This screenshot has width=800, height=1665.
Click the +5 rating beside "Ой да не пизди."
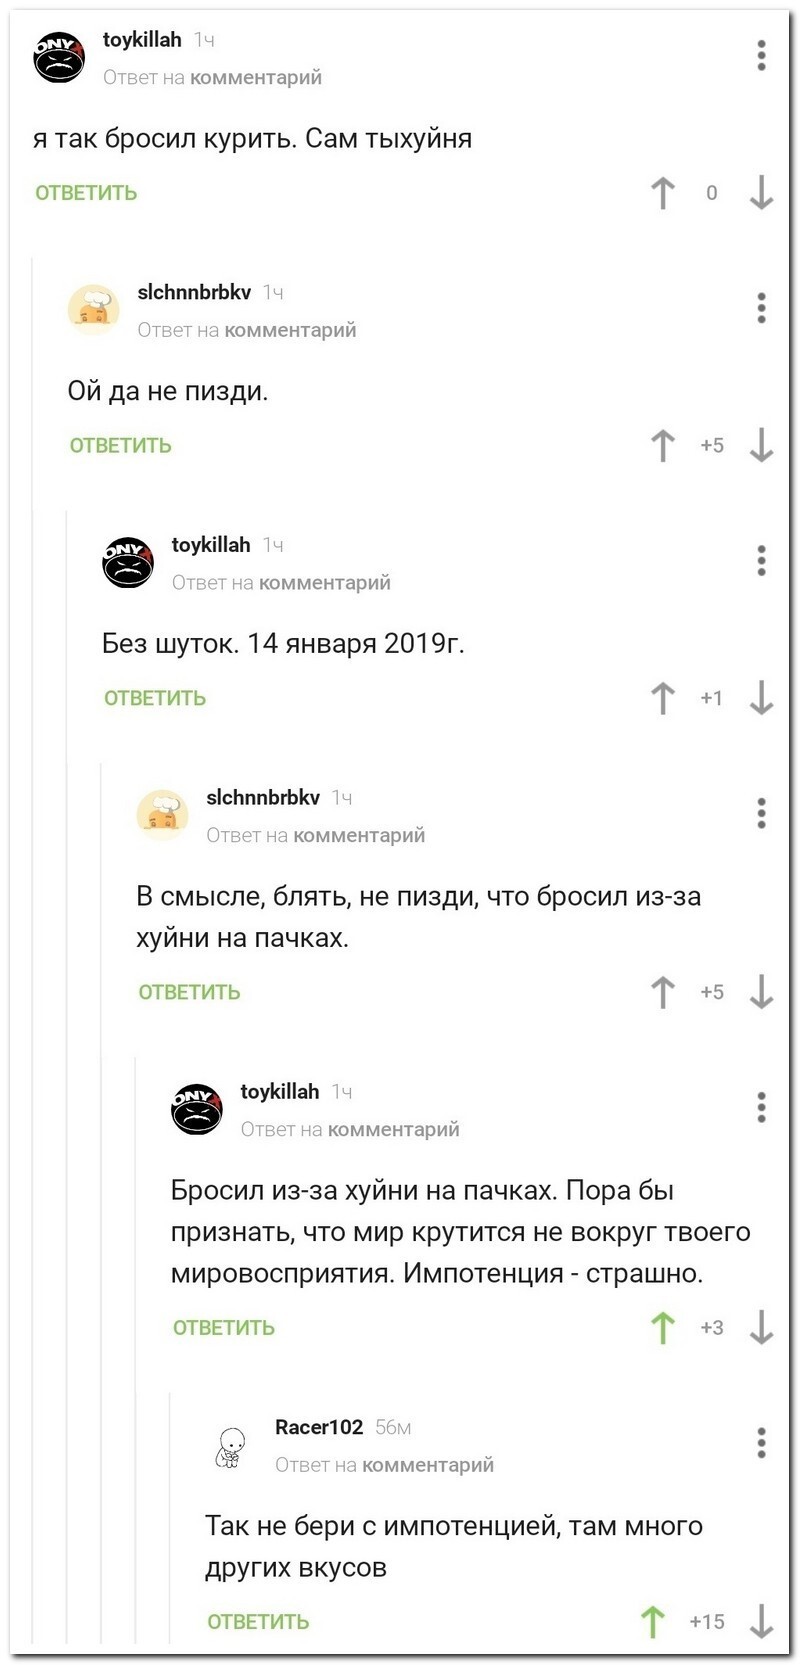pos(712,446)
